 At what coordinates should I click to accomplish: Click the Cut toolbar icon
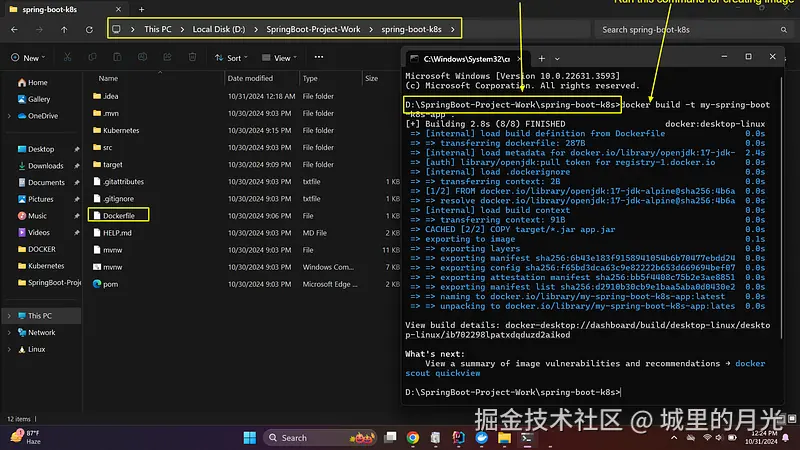(x=67, y=58)
